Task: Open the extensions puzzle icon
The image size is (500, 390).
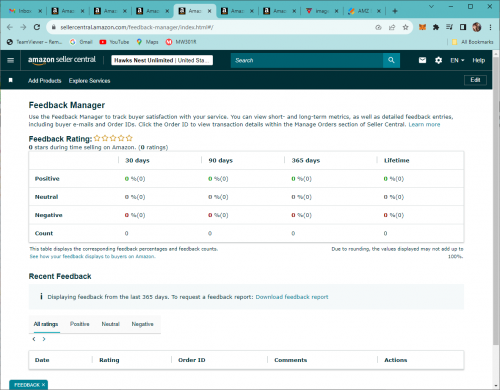Action: [x=436, y=27]
